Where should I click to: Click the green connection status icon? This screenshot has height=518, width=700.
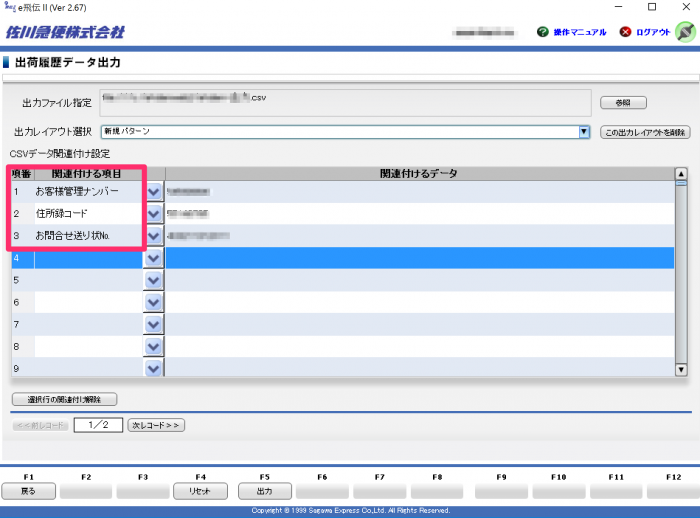click(685, 32)
